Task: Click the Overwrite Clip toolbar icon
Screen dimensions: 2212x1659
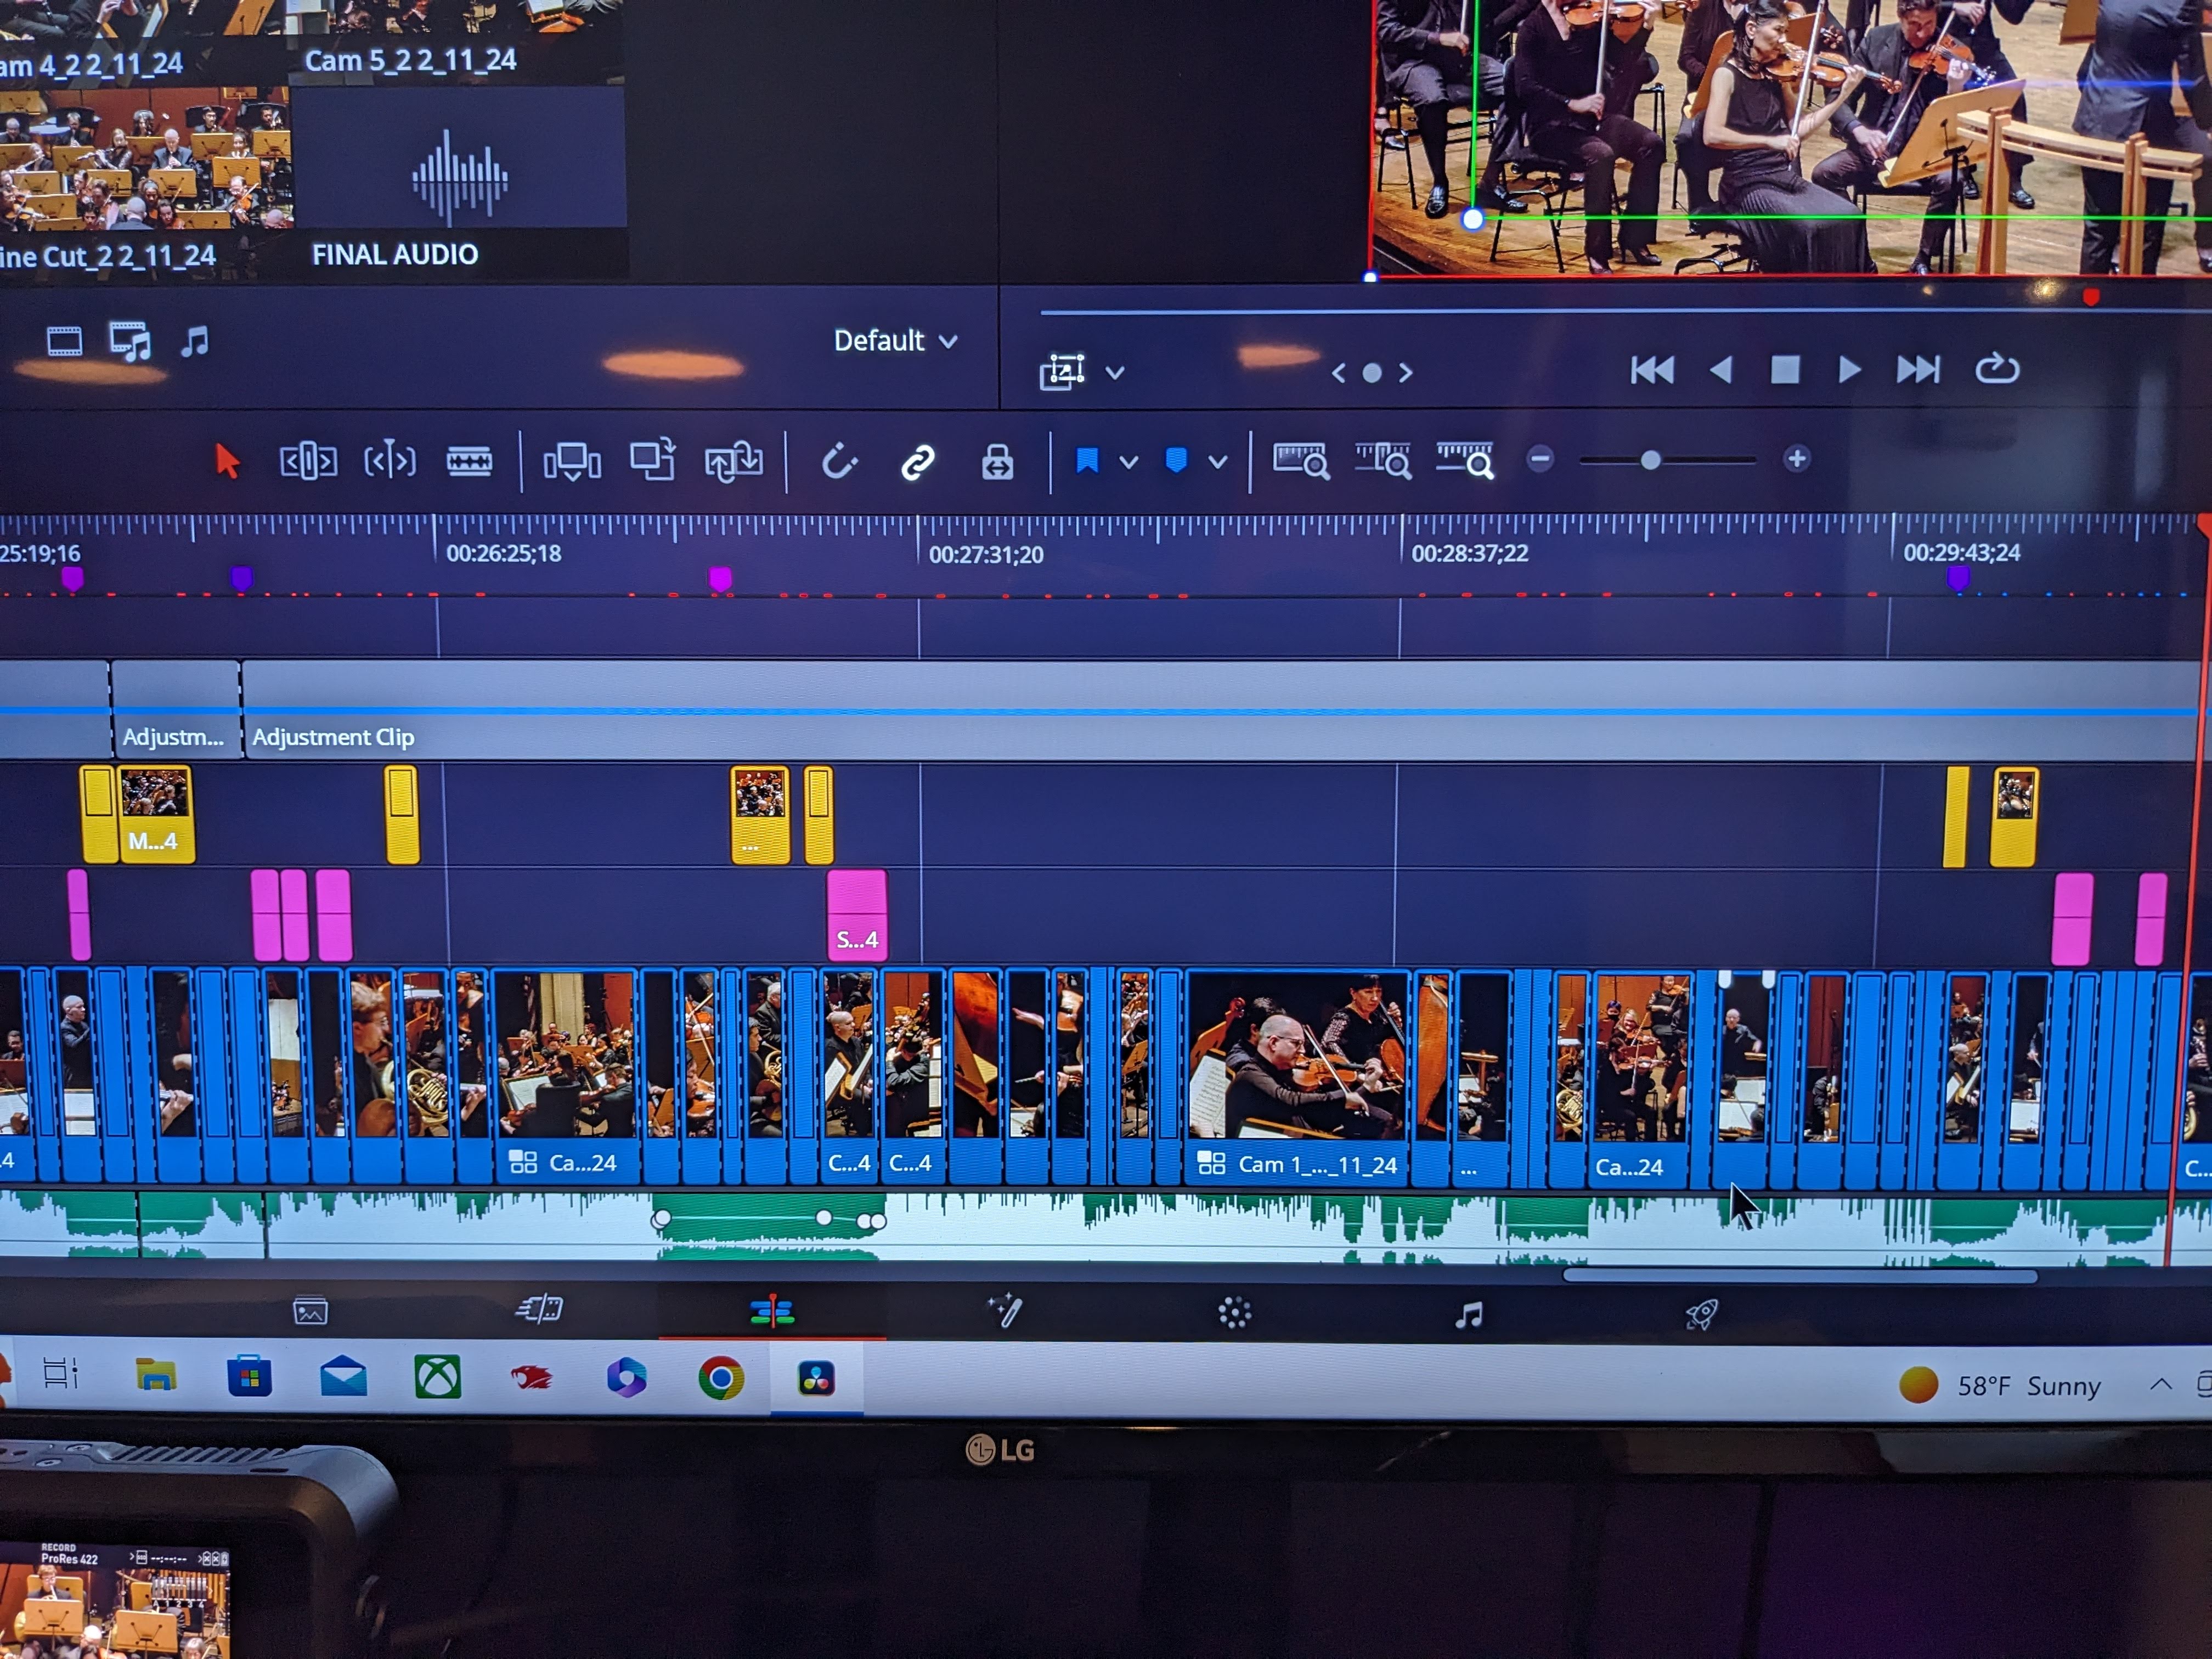Action: (x=652, y=461)
